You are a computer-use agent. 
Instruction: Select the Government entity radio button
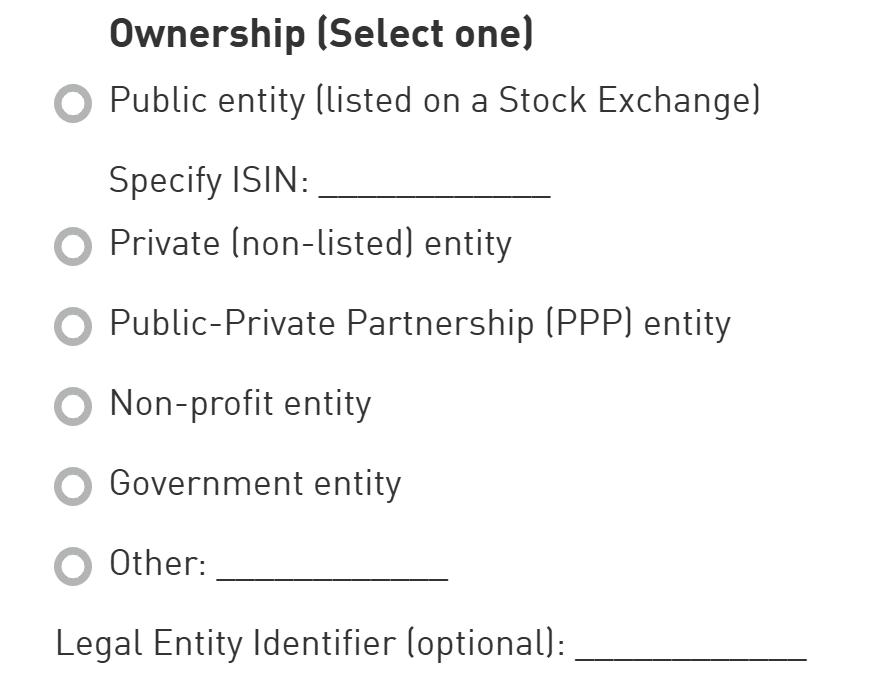click(73, 486)
